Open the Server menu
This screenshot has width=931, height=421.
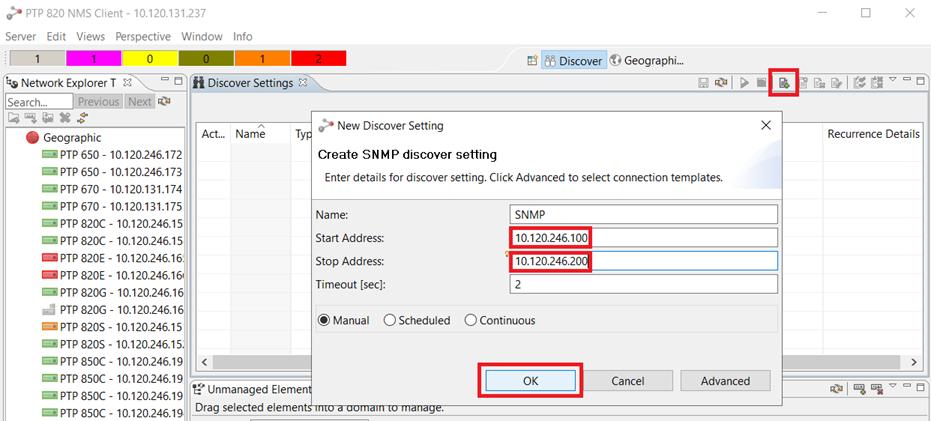click(x=21, y=36)
